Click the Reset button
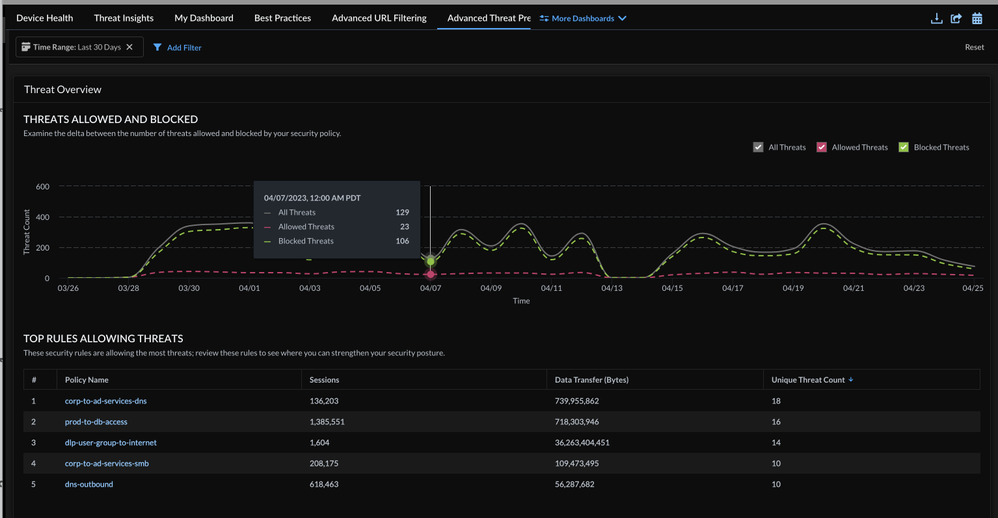This screenshot has width=998, height=518. [973, 47]
